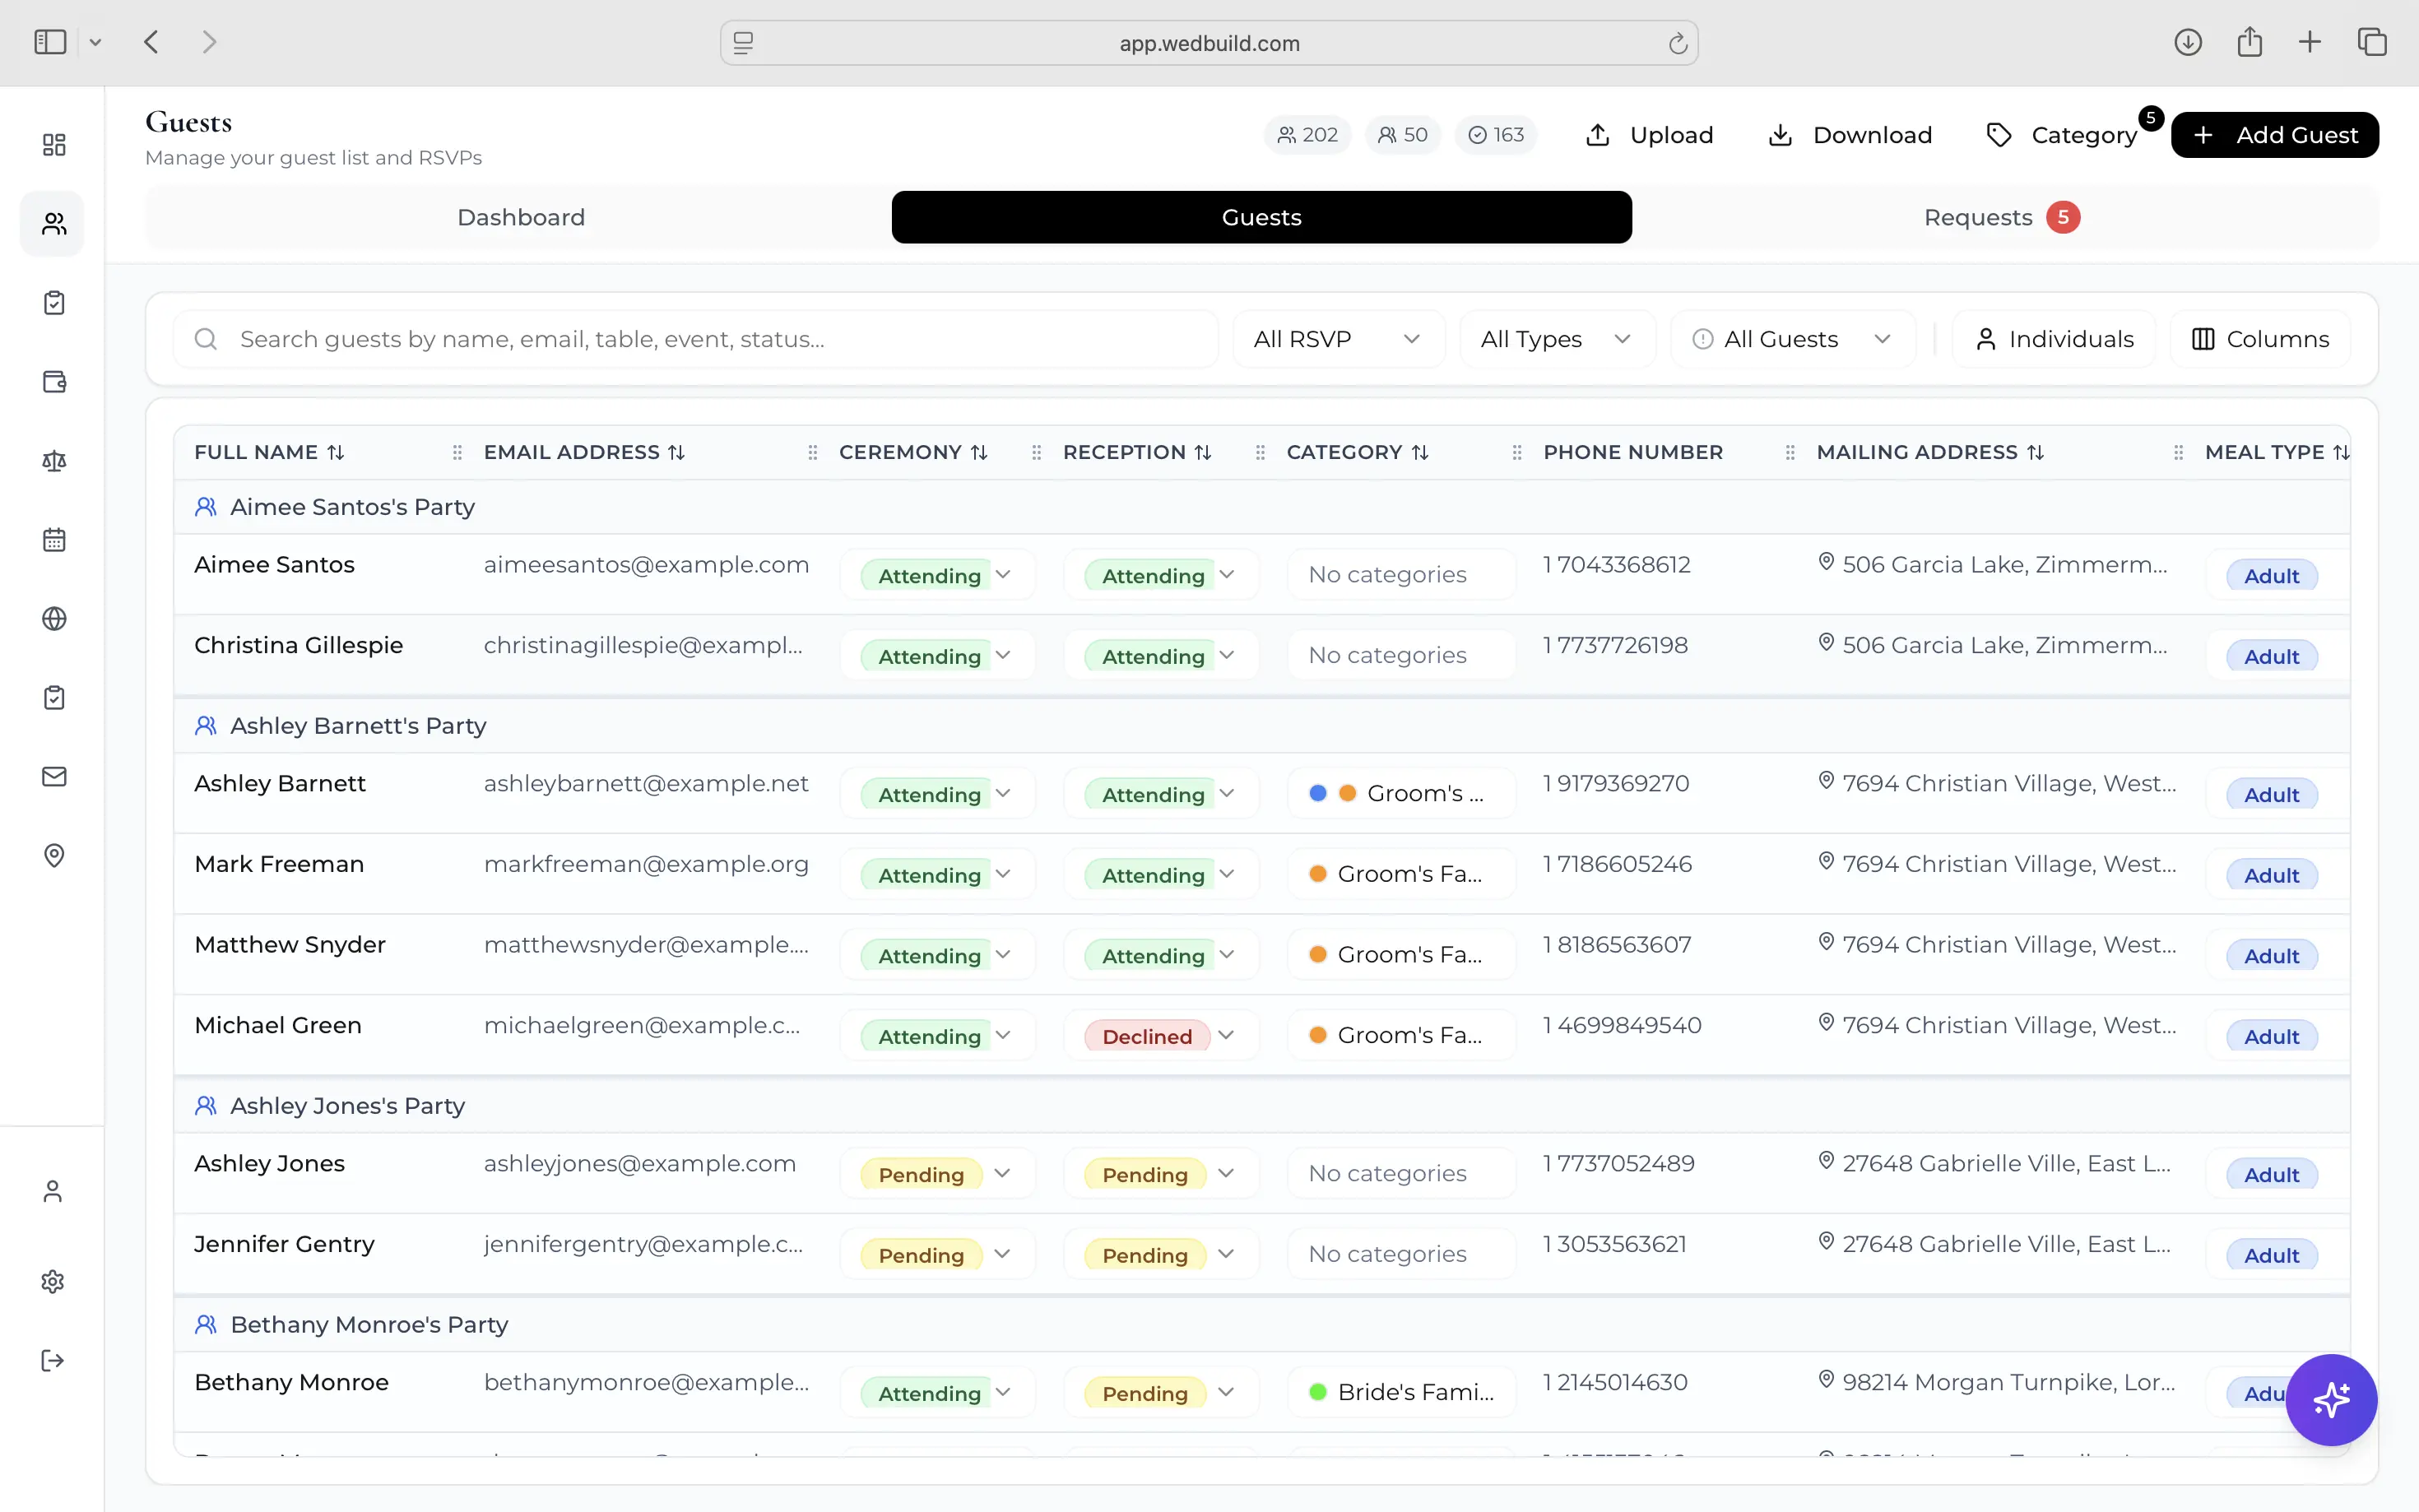Sort by Full Name column arrows

point(336,452)
